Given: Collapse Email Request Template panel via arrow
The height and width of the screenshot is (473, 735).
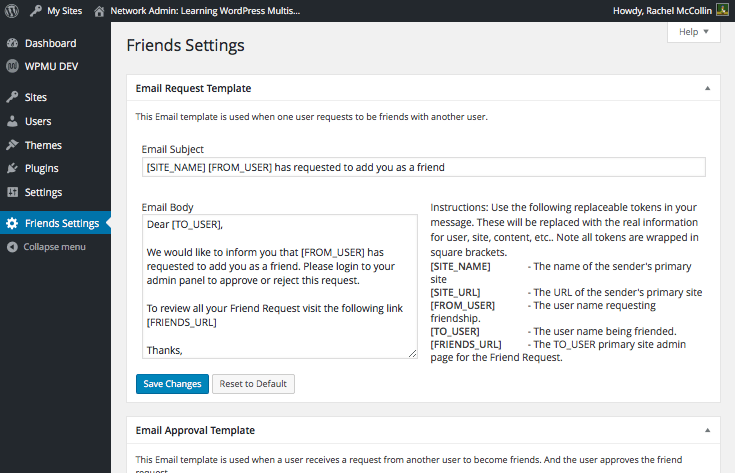Looking at the screenshot, I should (707, 88).
